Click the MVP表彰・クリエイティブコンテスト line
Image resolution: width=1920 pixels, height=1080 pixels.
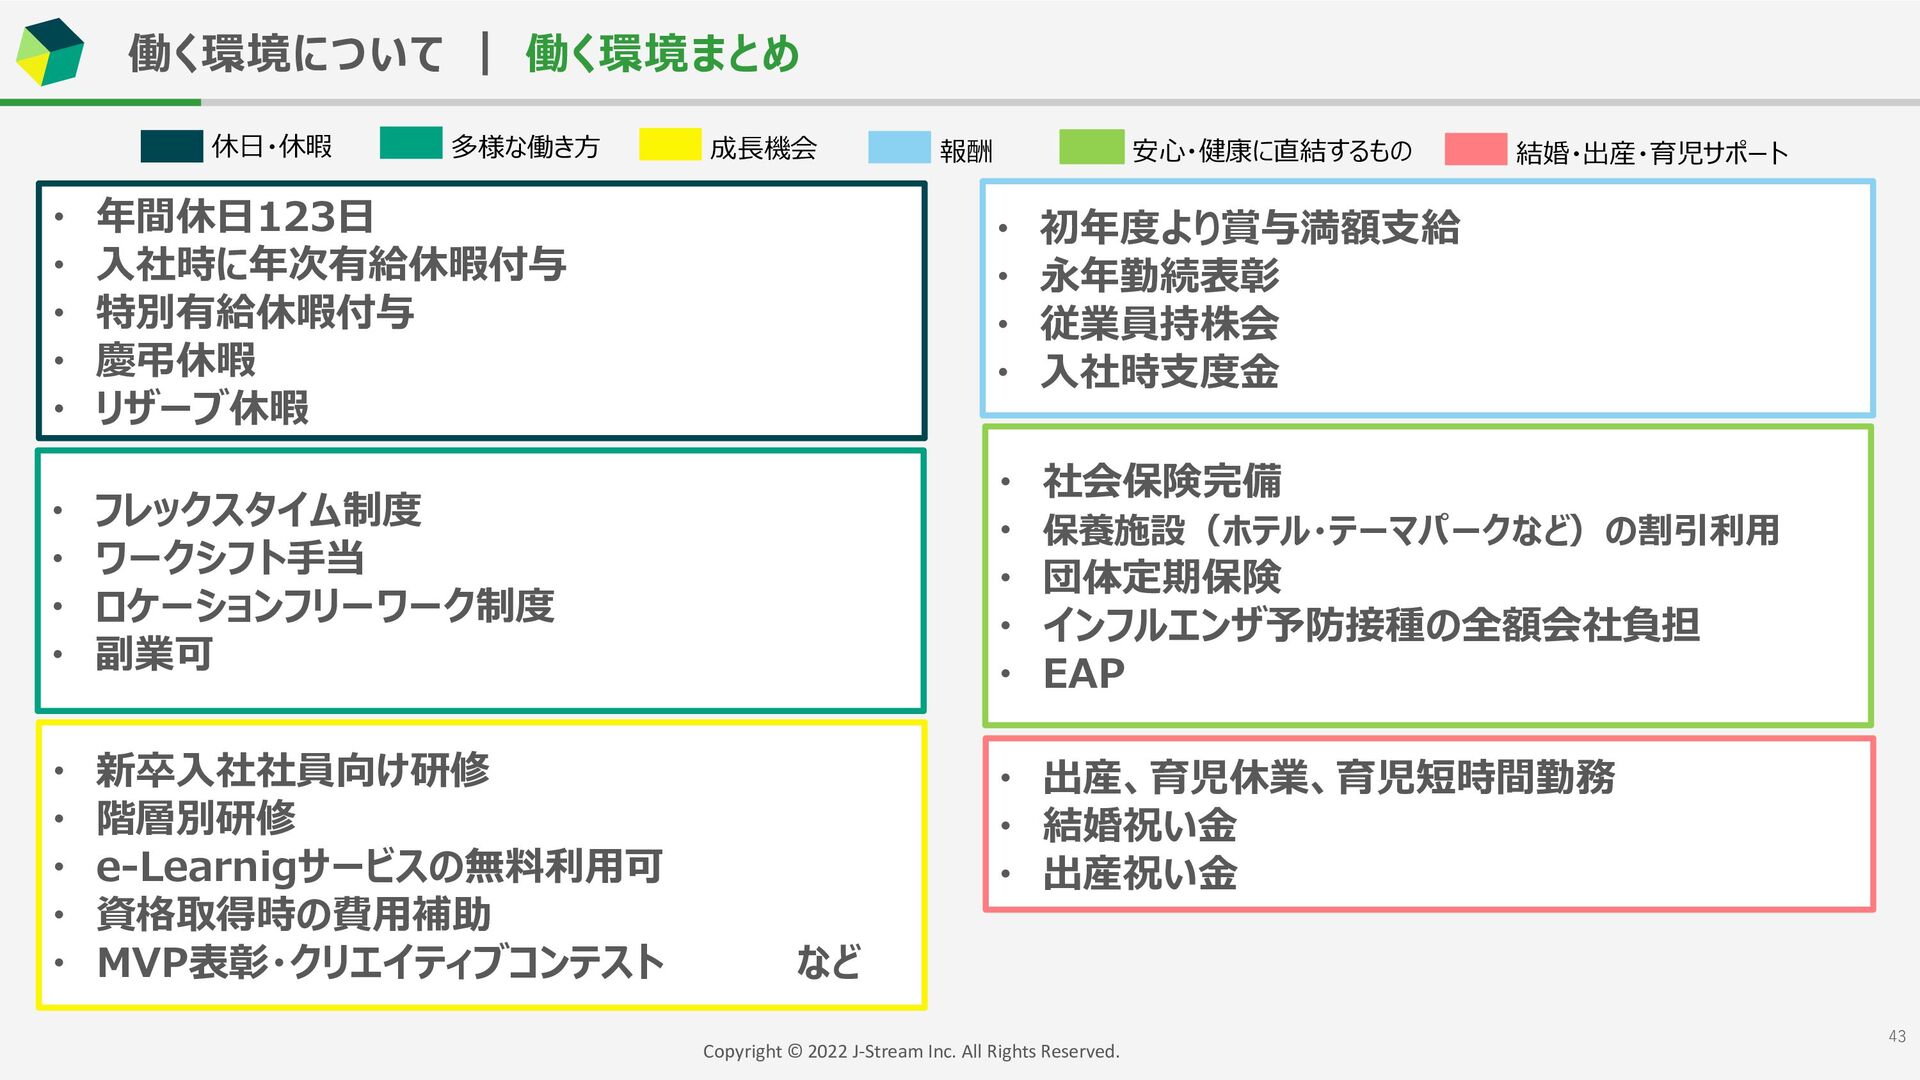(380, 962)
